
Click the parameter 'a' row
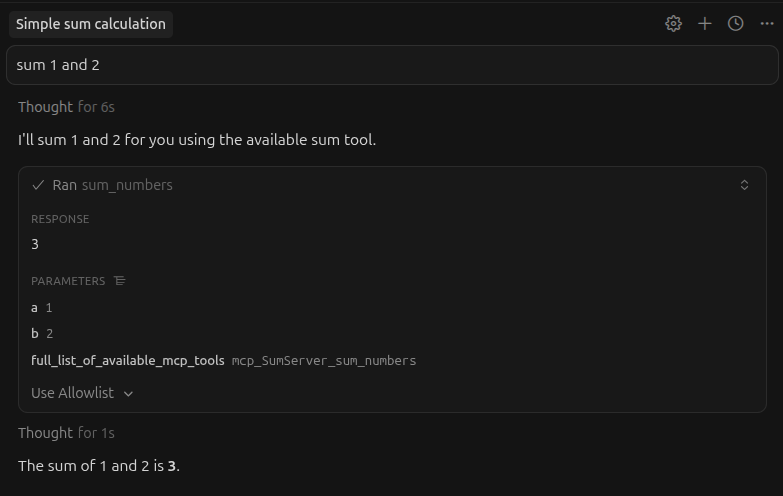click(41, 308)
